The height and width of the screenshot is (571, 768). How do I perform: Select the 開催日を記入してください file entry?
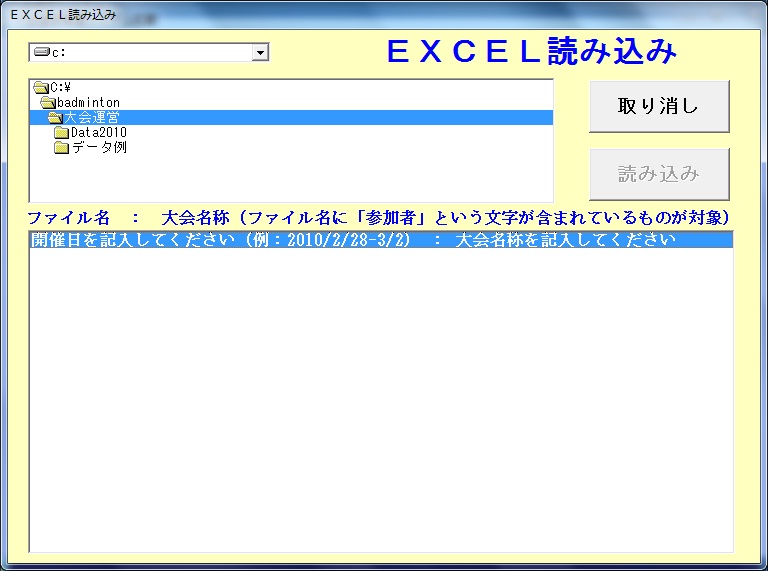[381, 240]
